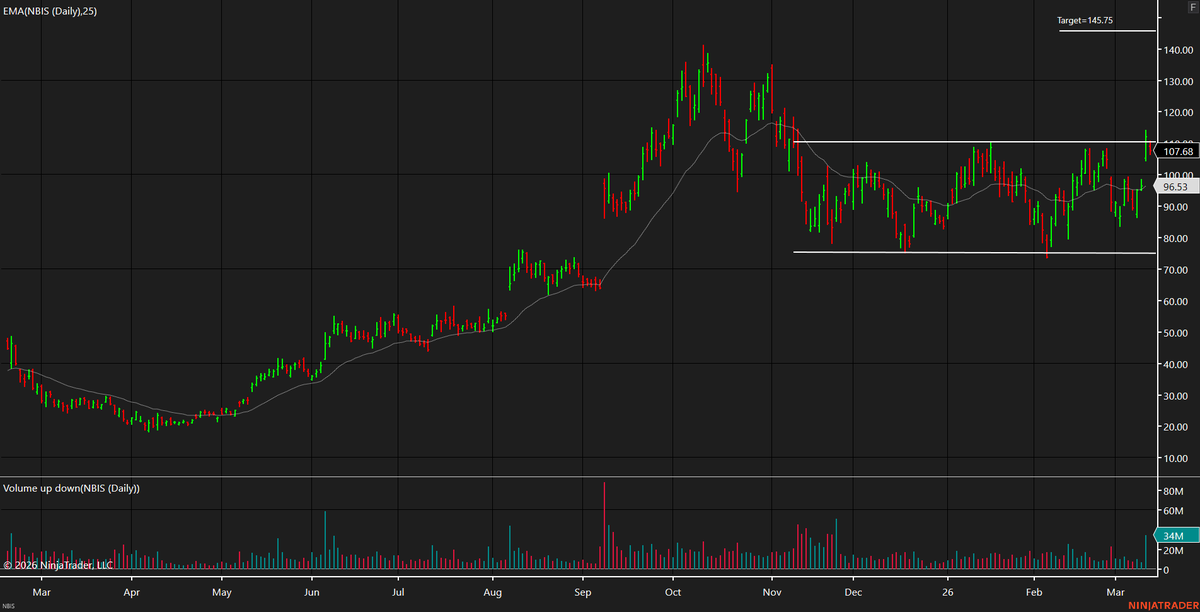Image resolution: width=1200 pixels, height=612 pixels.
Task: Click the 140.00 price axis label
Action: click(x=1177, y=49)
